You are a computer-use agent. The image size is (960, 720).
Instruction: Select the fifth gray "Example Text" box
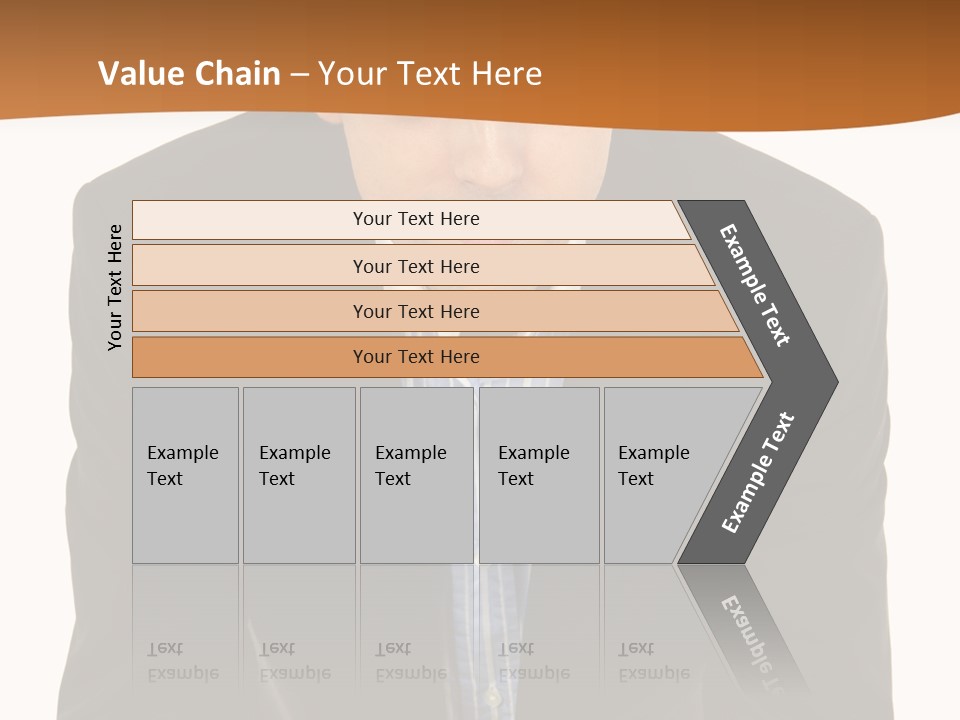pyautogui.click(x=660, y=475)
